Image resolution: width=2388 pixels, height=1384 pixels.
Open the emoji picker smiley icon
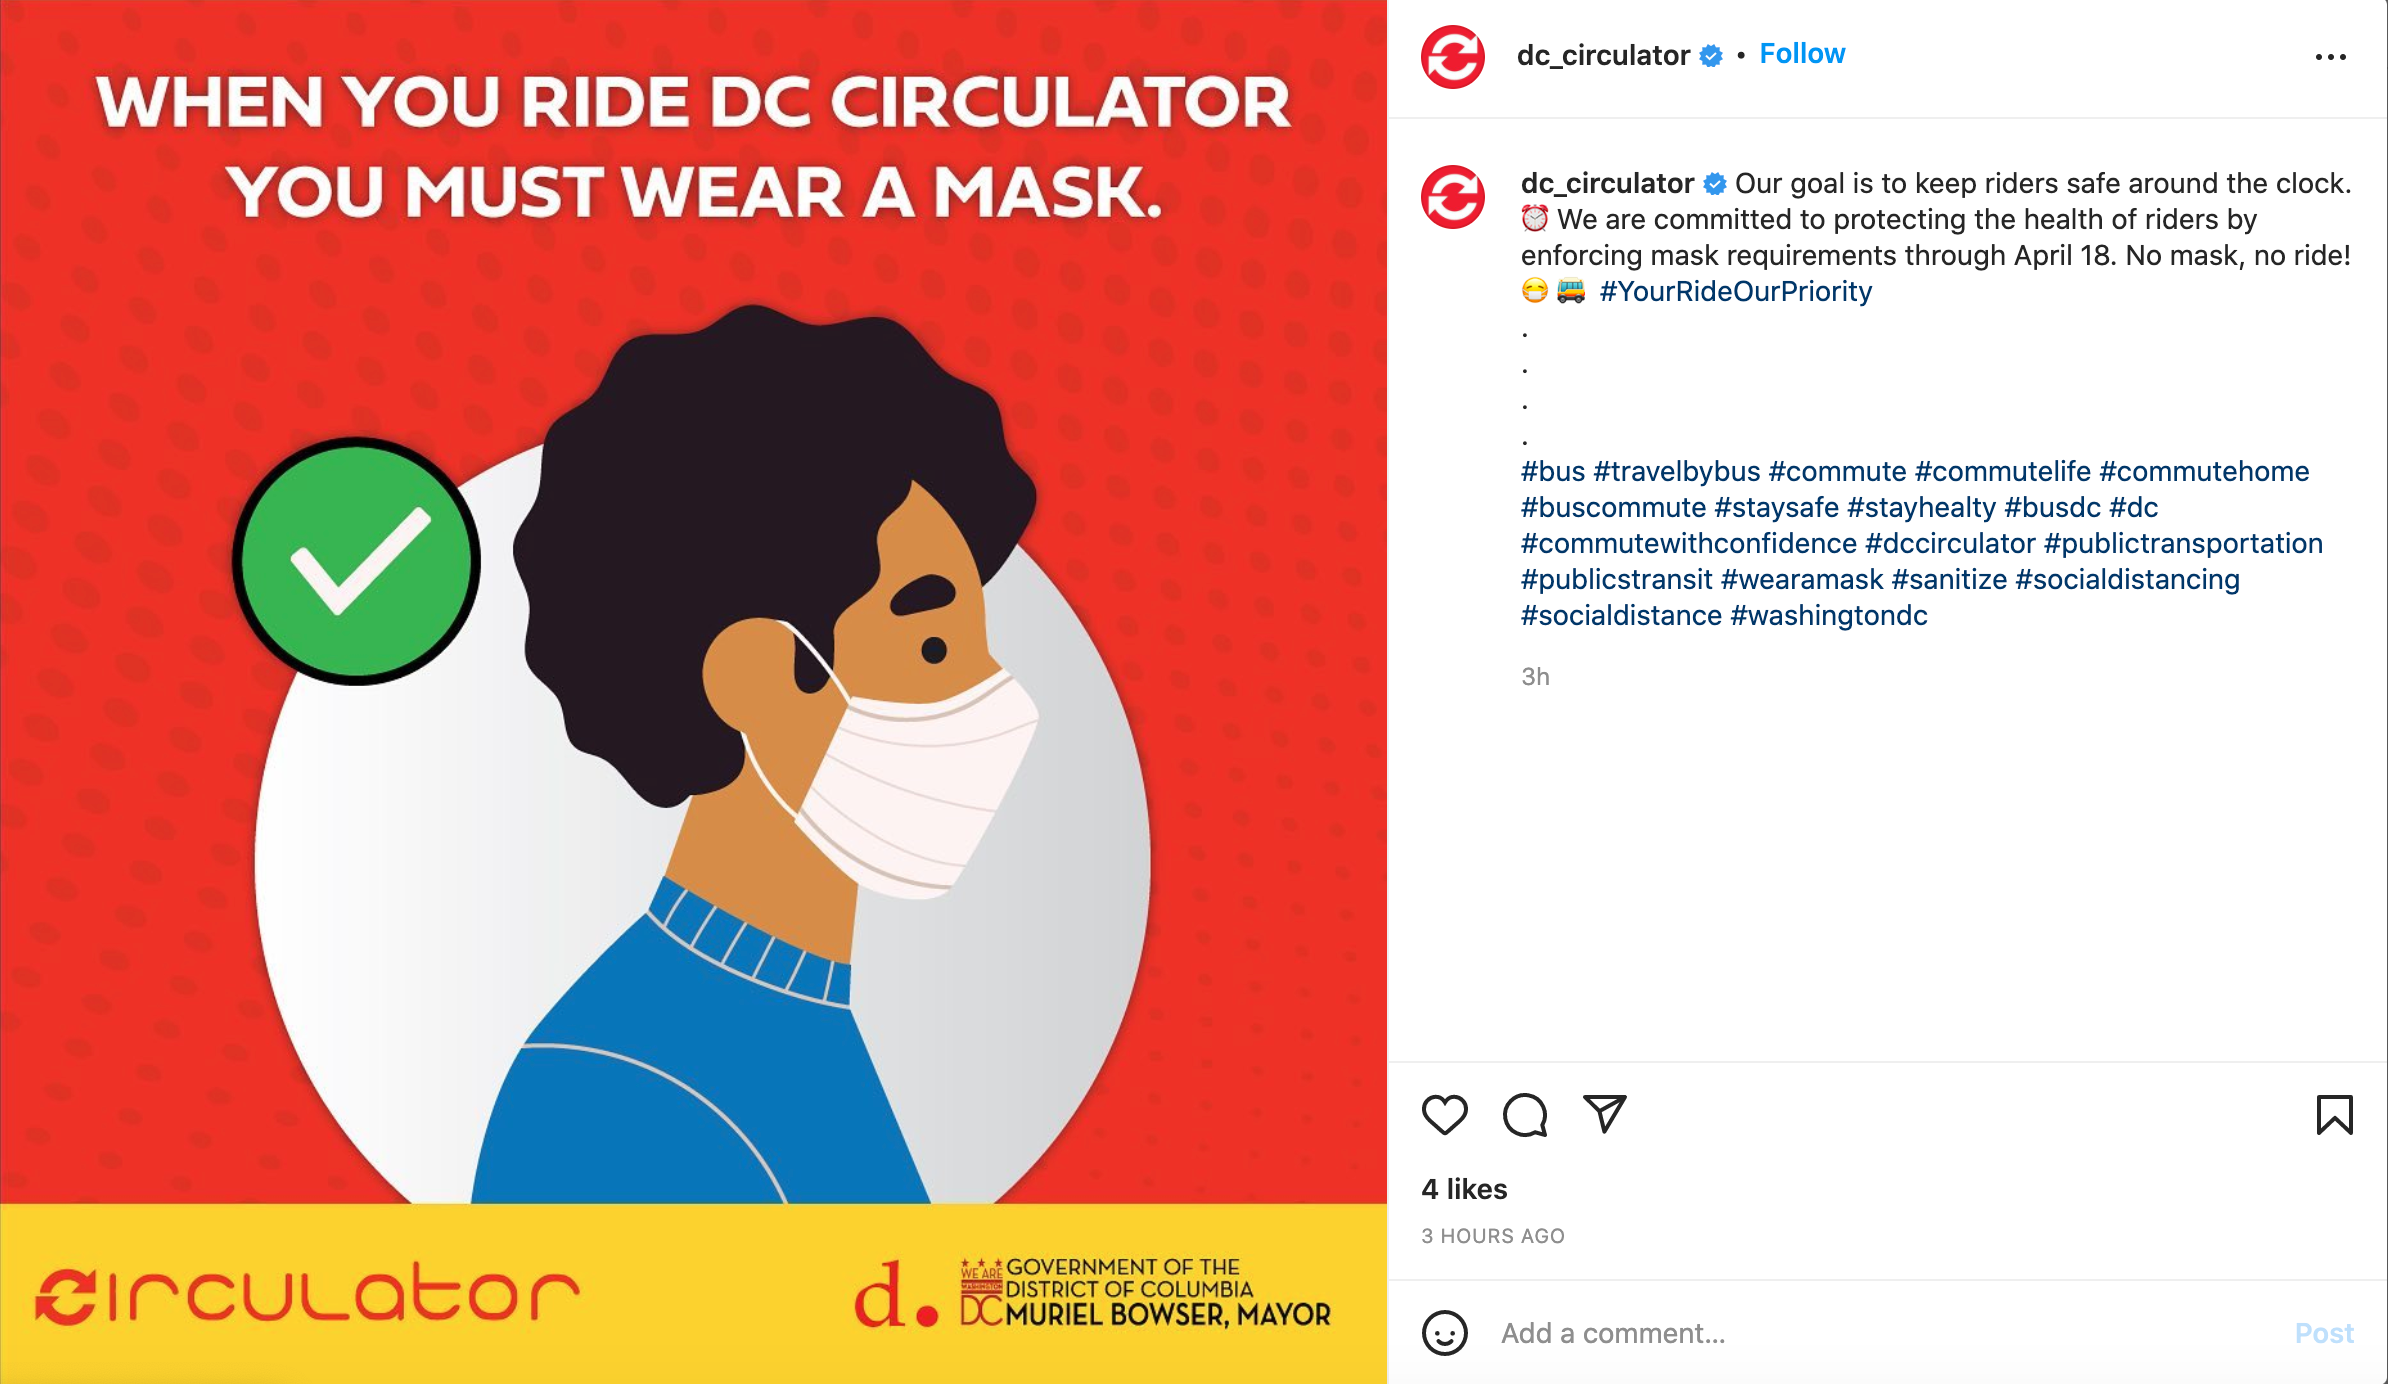coord(1445,1333)
